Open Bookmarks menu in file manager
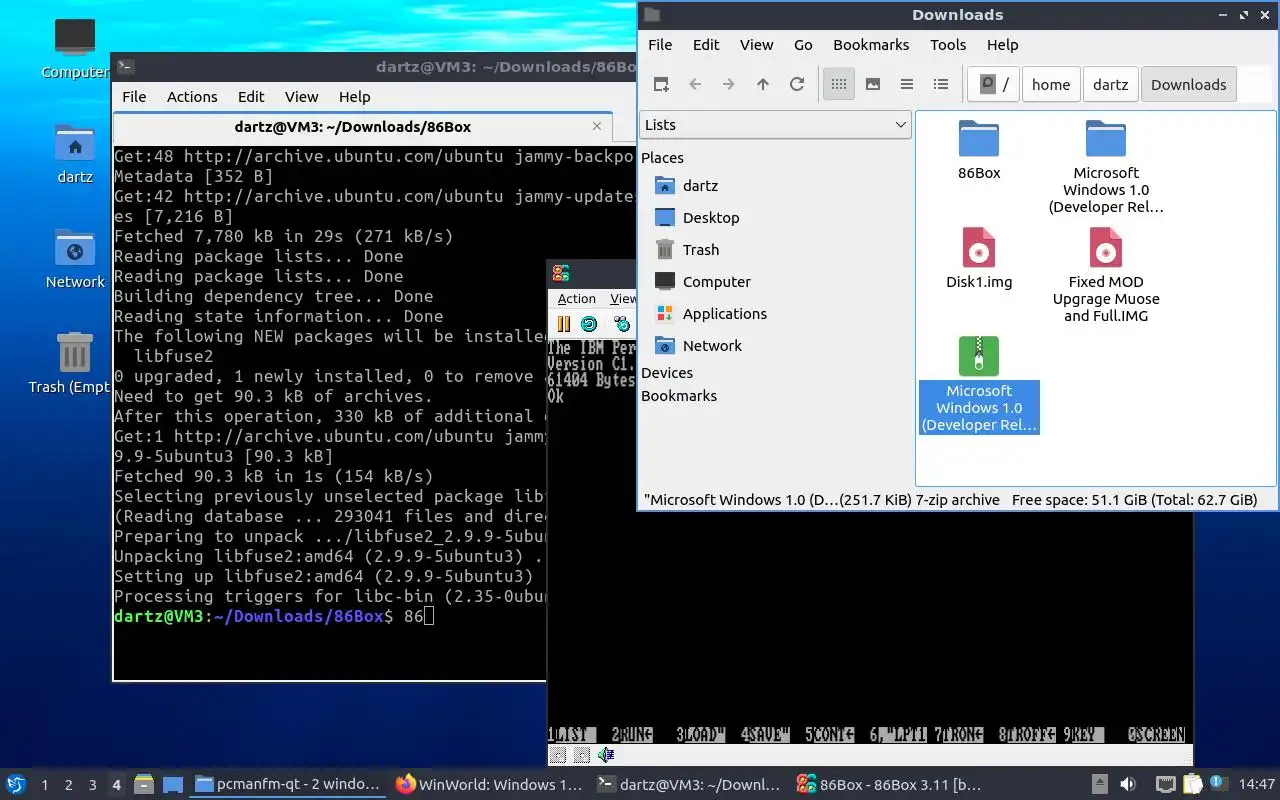This screenshot has height=800, width=1280. coord(871,44)
